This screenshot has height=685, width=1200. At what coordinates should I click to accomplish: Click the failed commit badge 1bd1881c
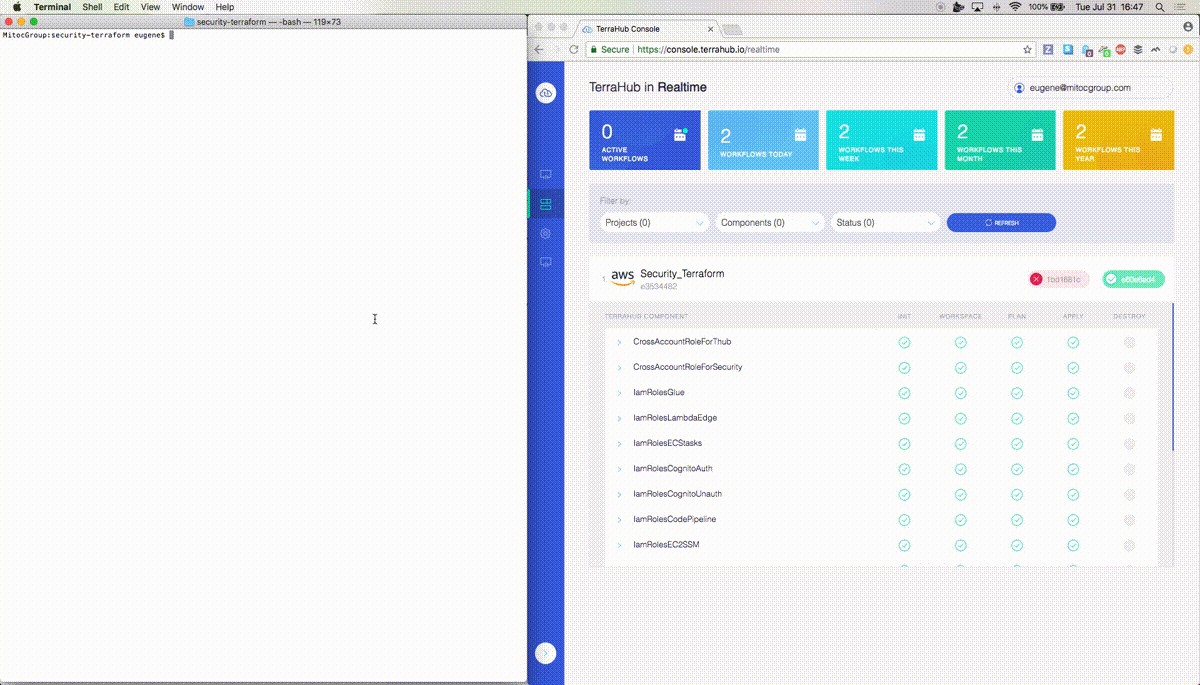point(1059,279)
